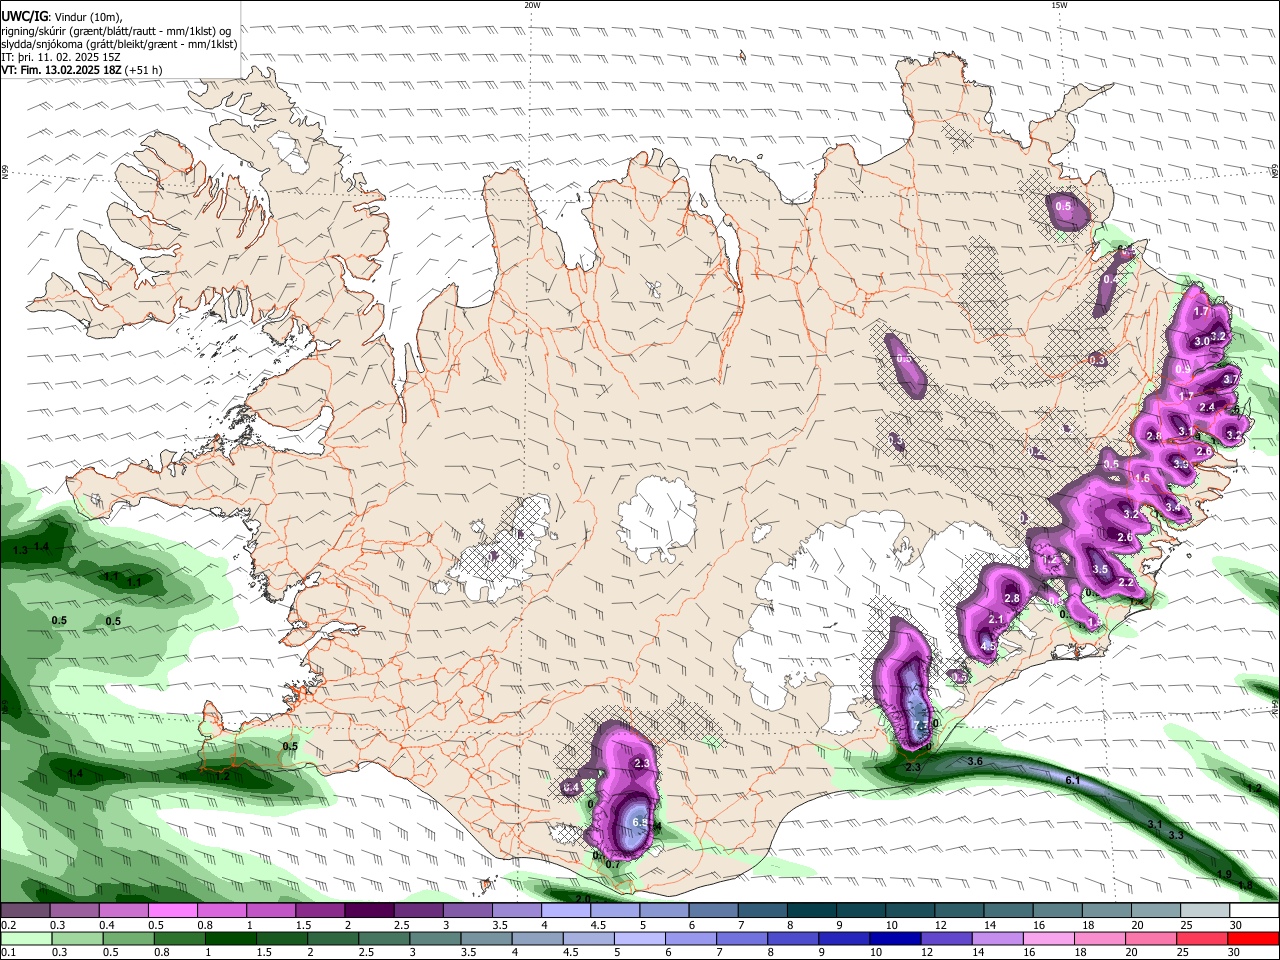This screenshot has width=1280, height=960.
Task: Click the '0.3' value in the eastern hatched area
Action: tap(1098, 359)
